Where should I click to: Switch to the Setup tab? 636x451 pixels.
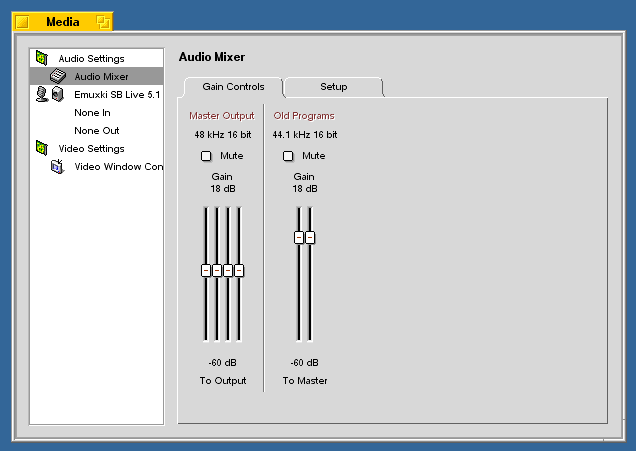point(333,87)
